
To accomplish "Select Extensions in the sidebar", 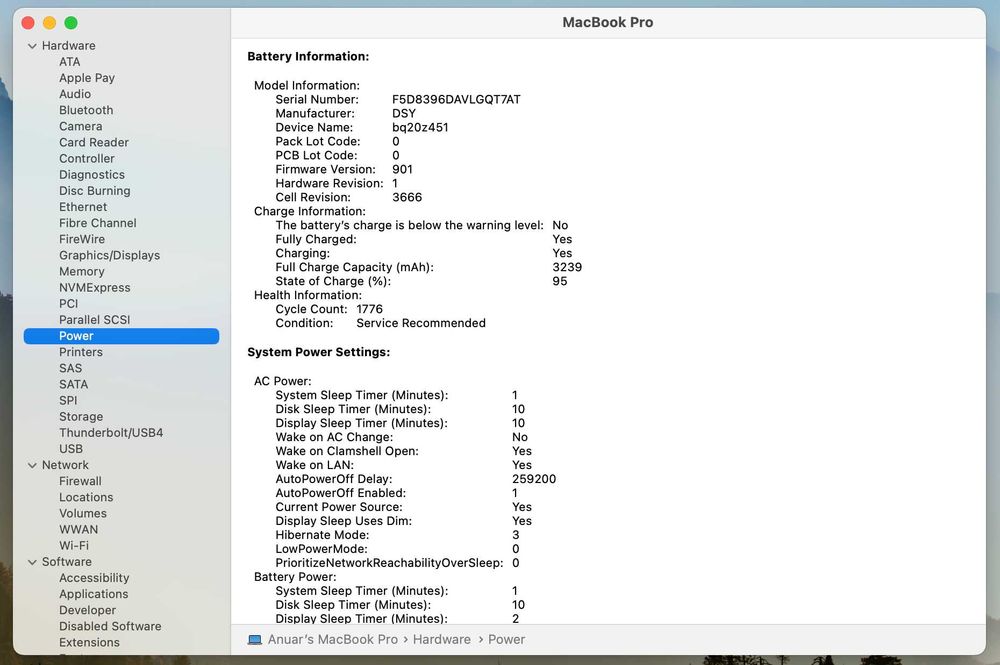I will [x=89, y=643].
